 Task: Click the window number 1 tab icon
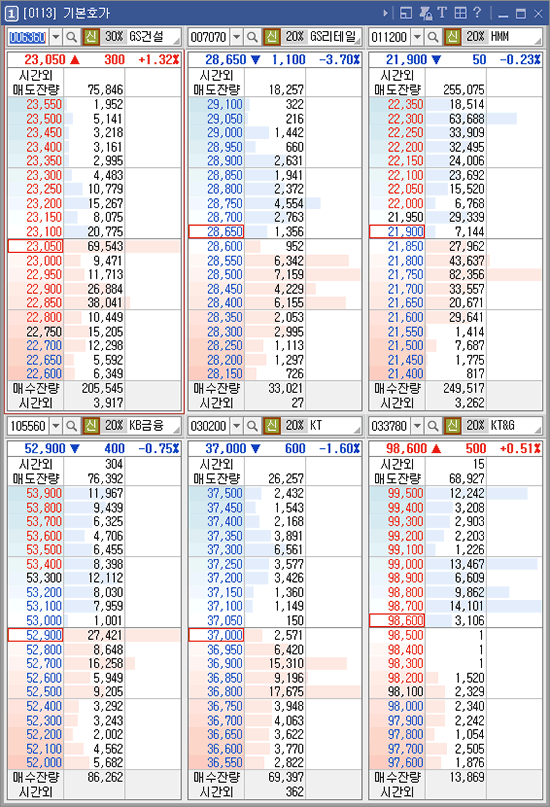[x=11, y=13]
